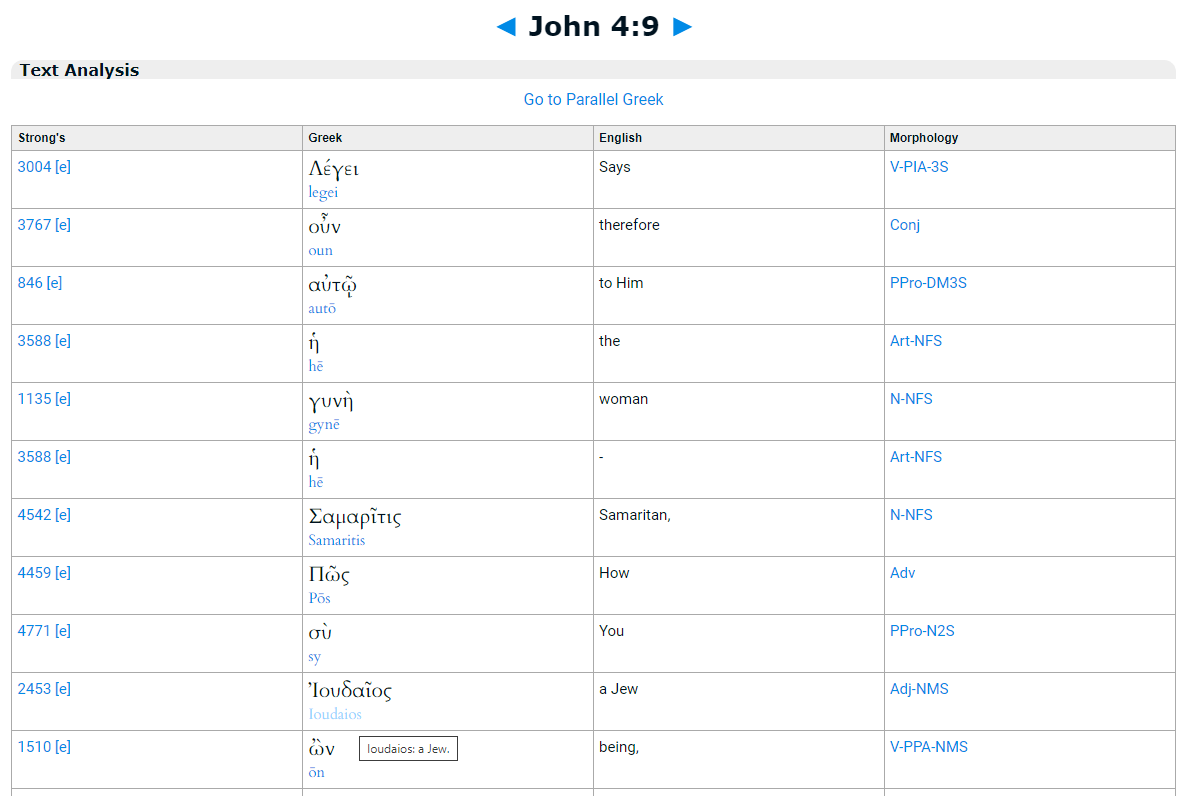The image size is (1181, 796).
Task: Open the Adj-NMS morphology link
Action: click(919, 689)
